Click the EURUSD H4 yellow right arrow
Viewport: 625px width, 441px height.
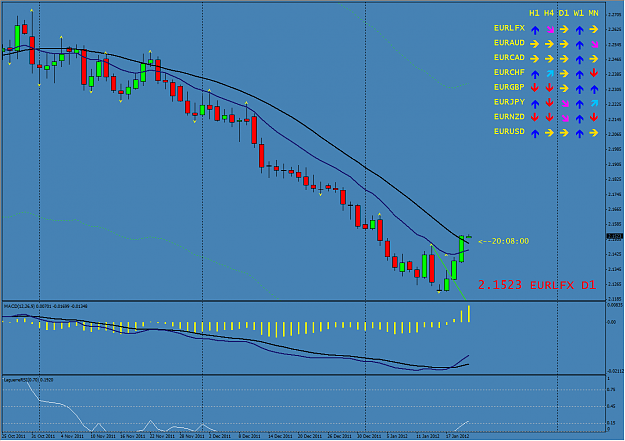(550, 132)
